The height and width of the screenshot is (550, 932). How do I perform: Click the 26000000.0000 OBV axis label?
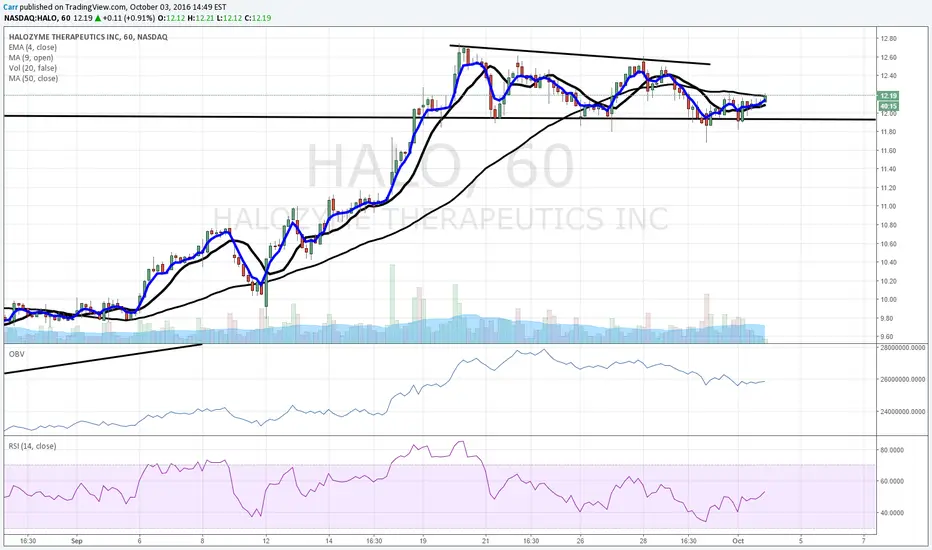903,379
